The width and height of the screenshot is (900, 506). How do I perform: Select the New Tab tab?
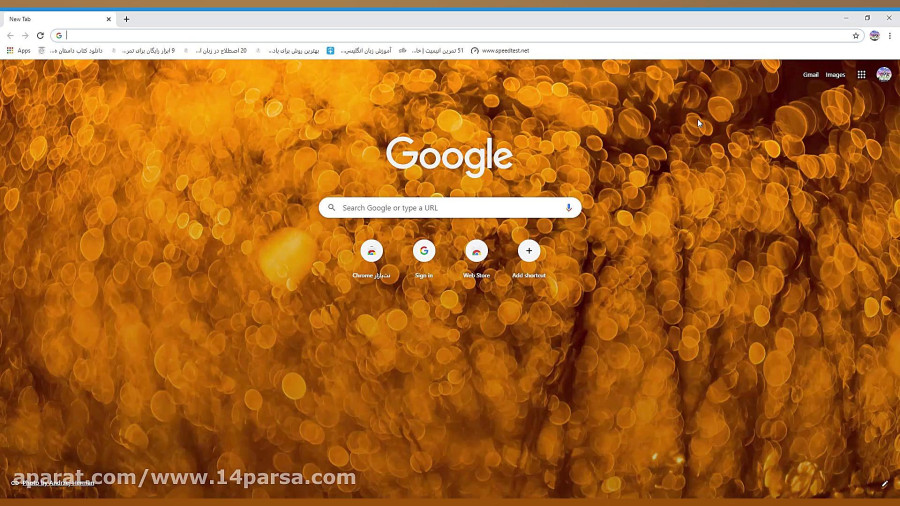[x=59, y=19]
